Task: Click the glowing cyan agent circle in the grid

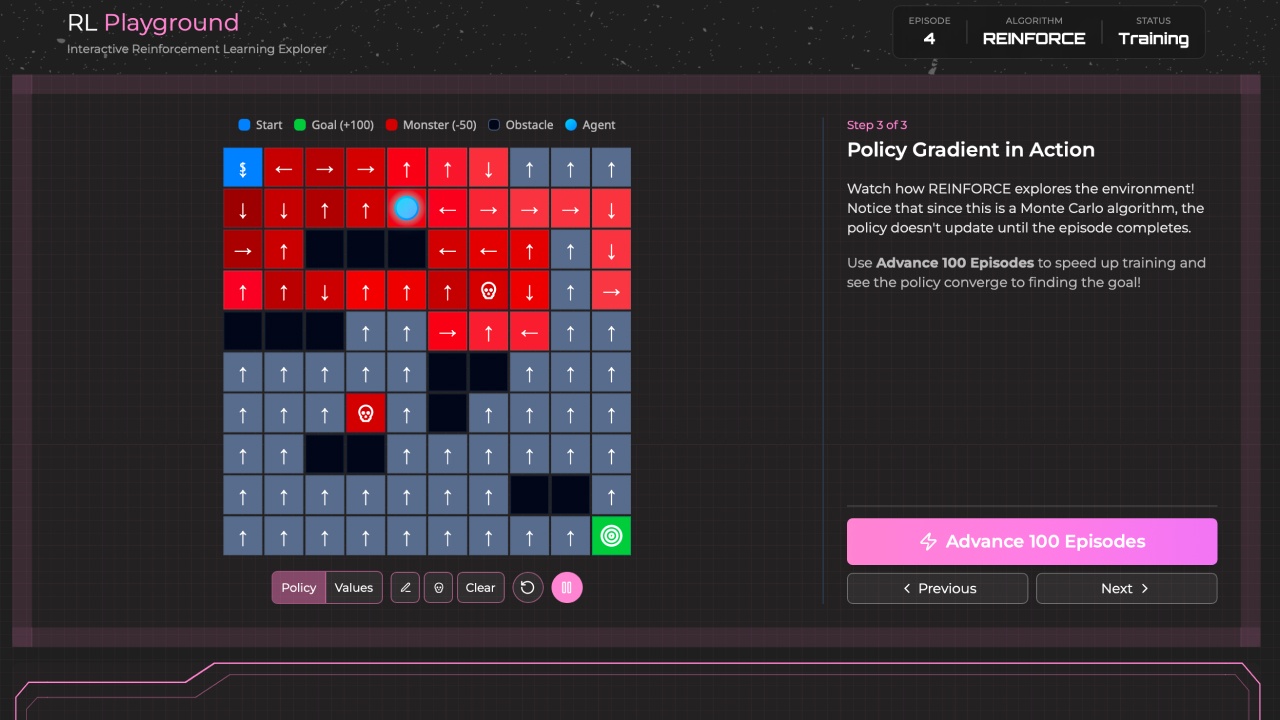Action: (406, 208)
